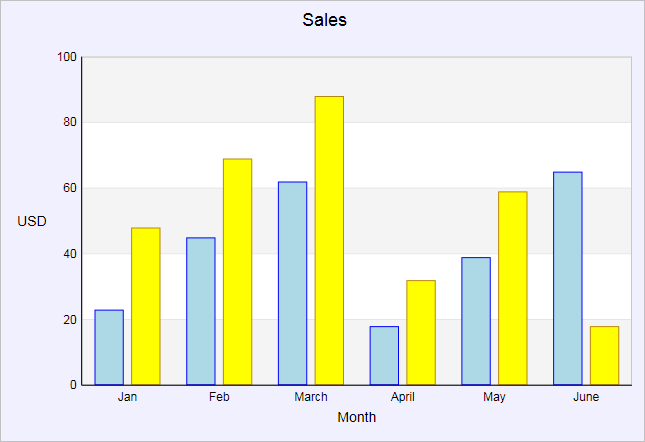Select the tallest yellow bar in March
The image size is (645, 442).
329,240
